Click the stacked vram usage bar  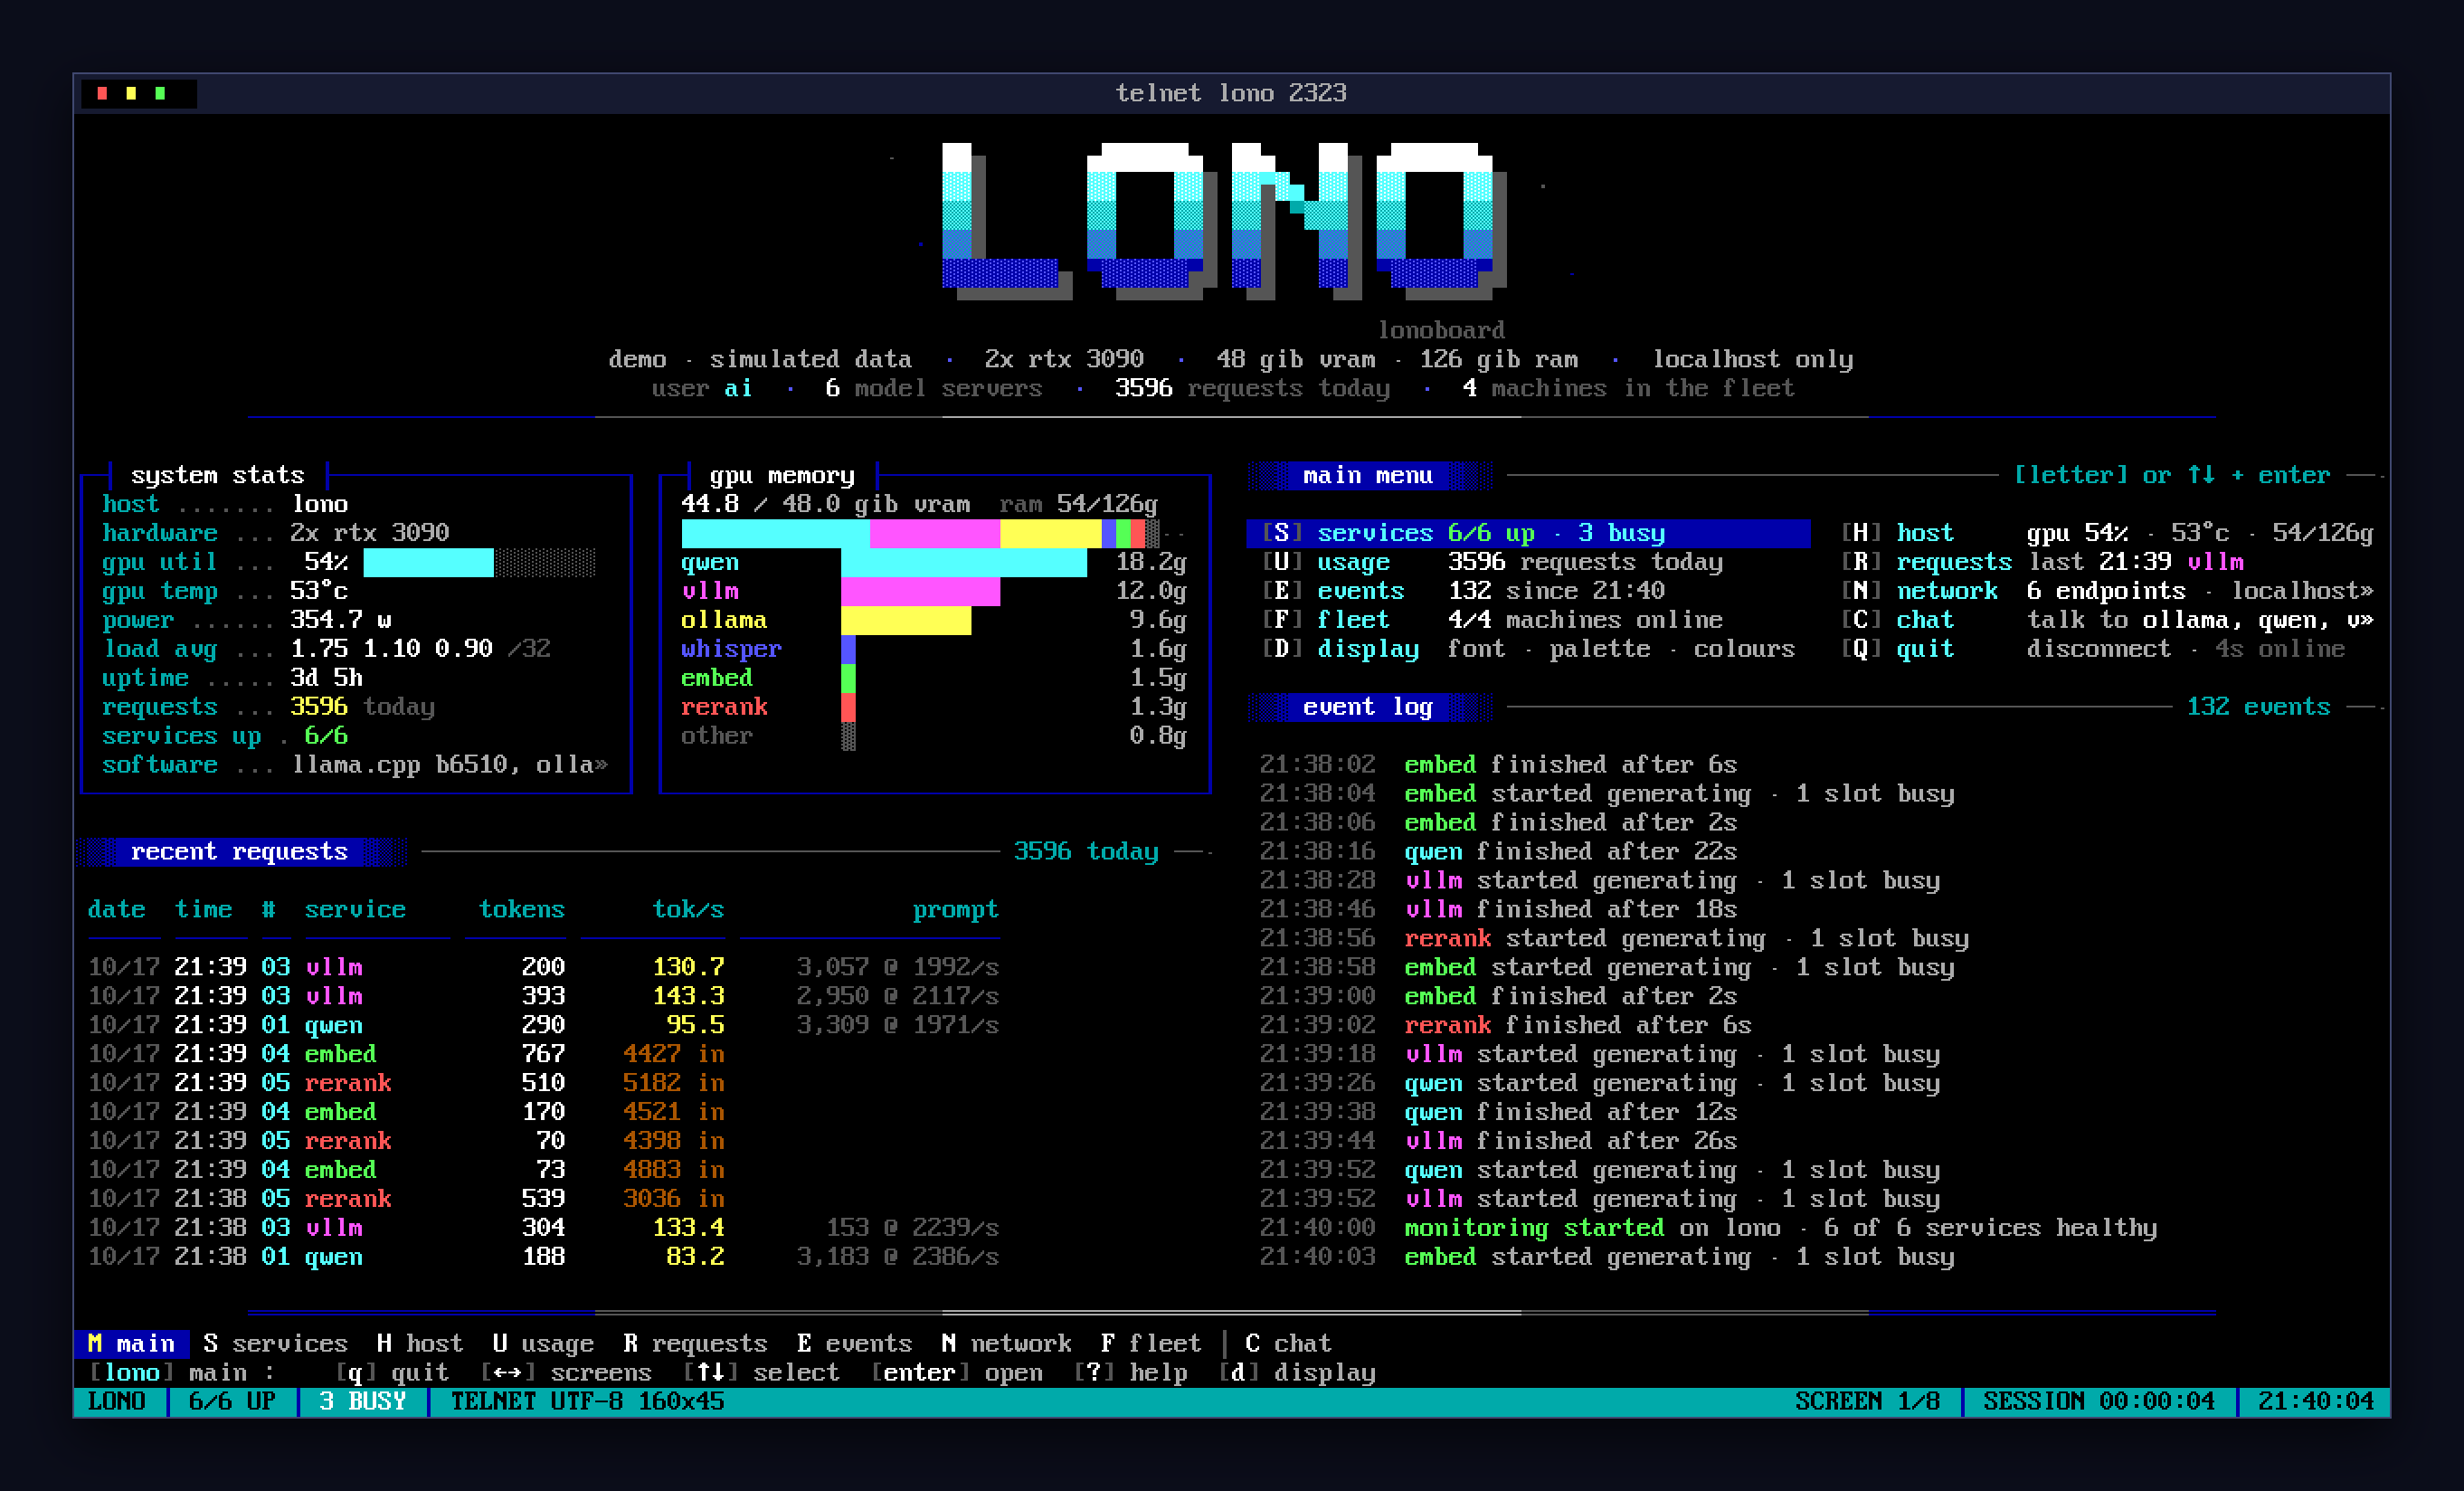[x=920, y=533]
